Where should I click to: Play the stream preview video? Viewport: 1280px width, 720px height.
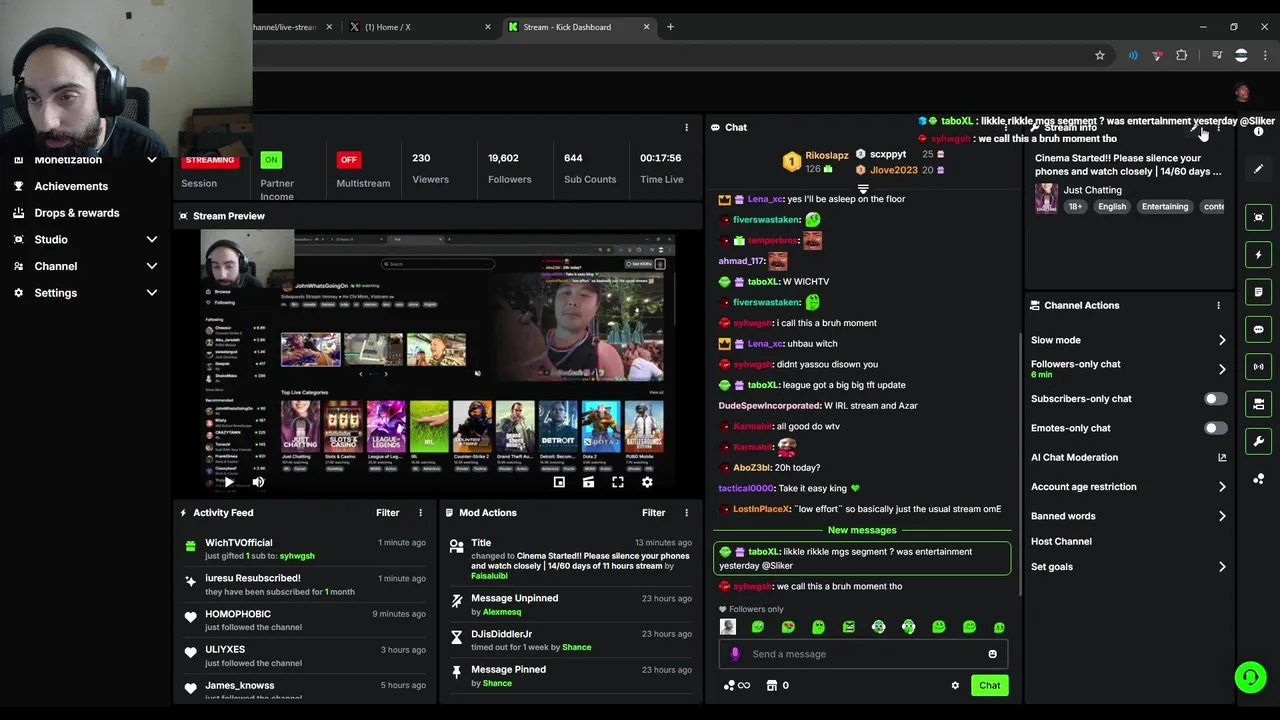pos(229,482)
